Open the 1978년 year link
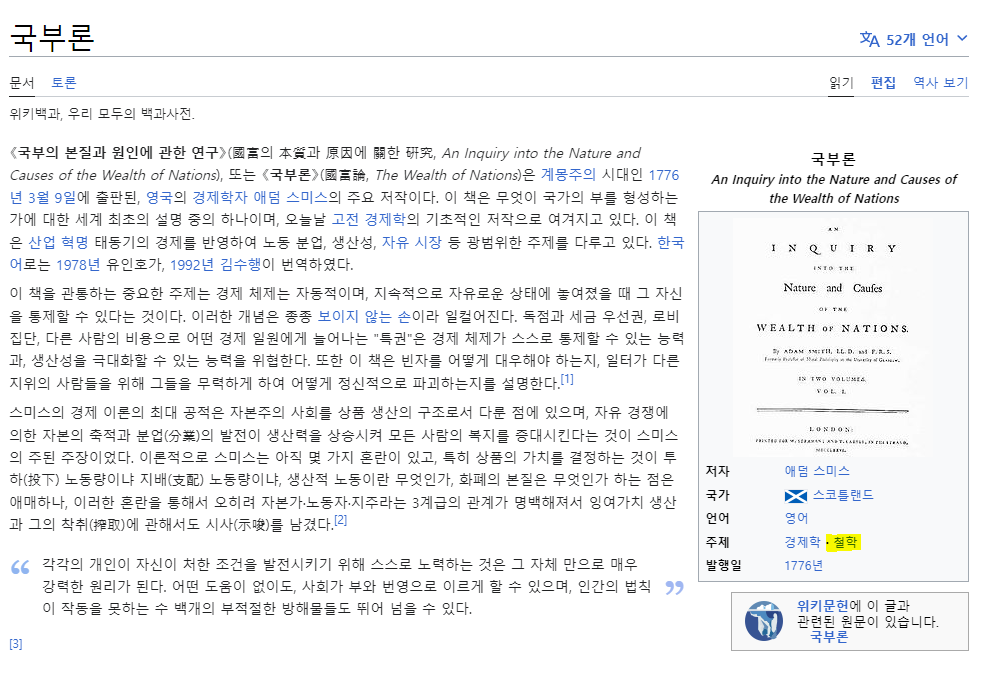This screenshot has width=1008, height=683. coord(78,265)
